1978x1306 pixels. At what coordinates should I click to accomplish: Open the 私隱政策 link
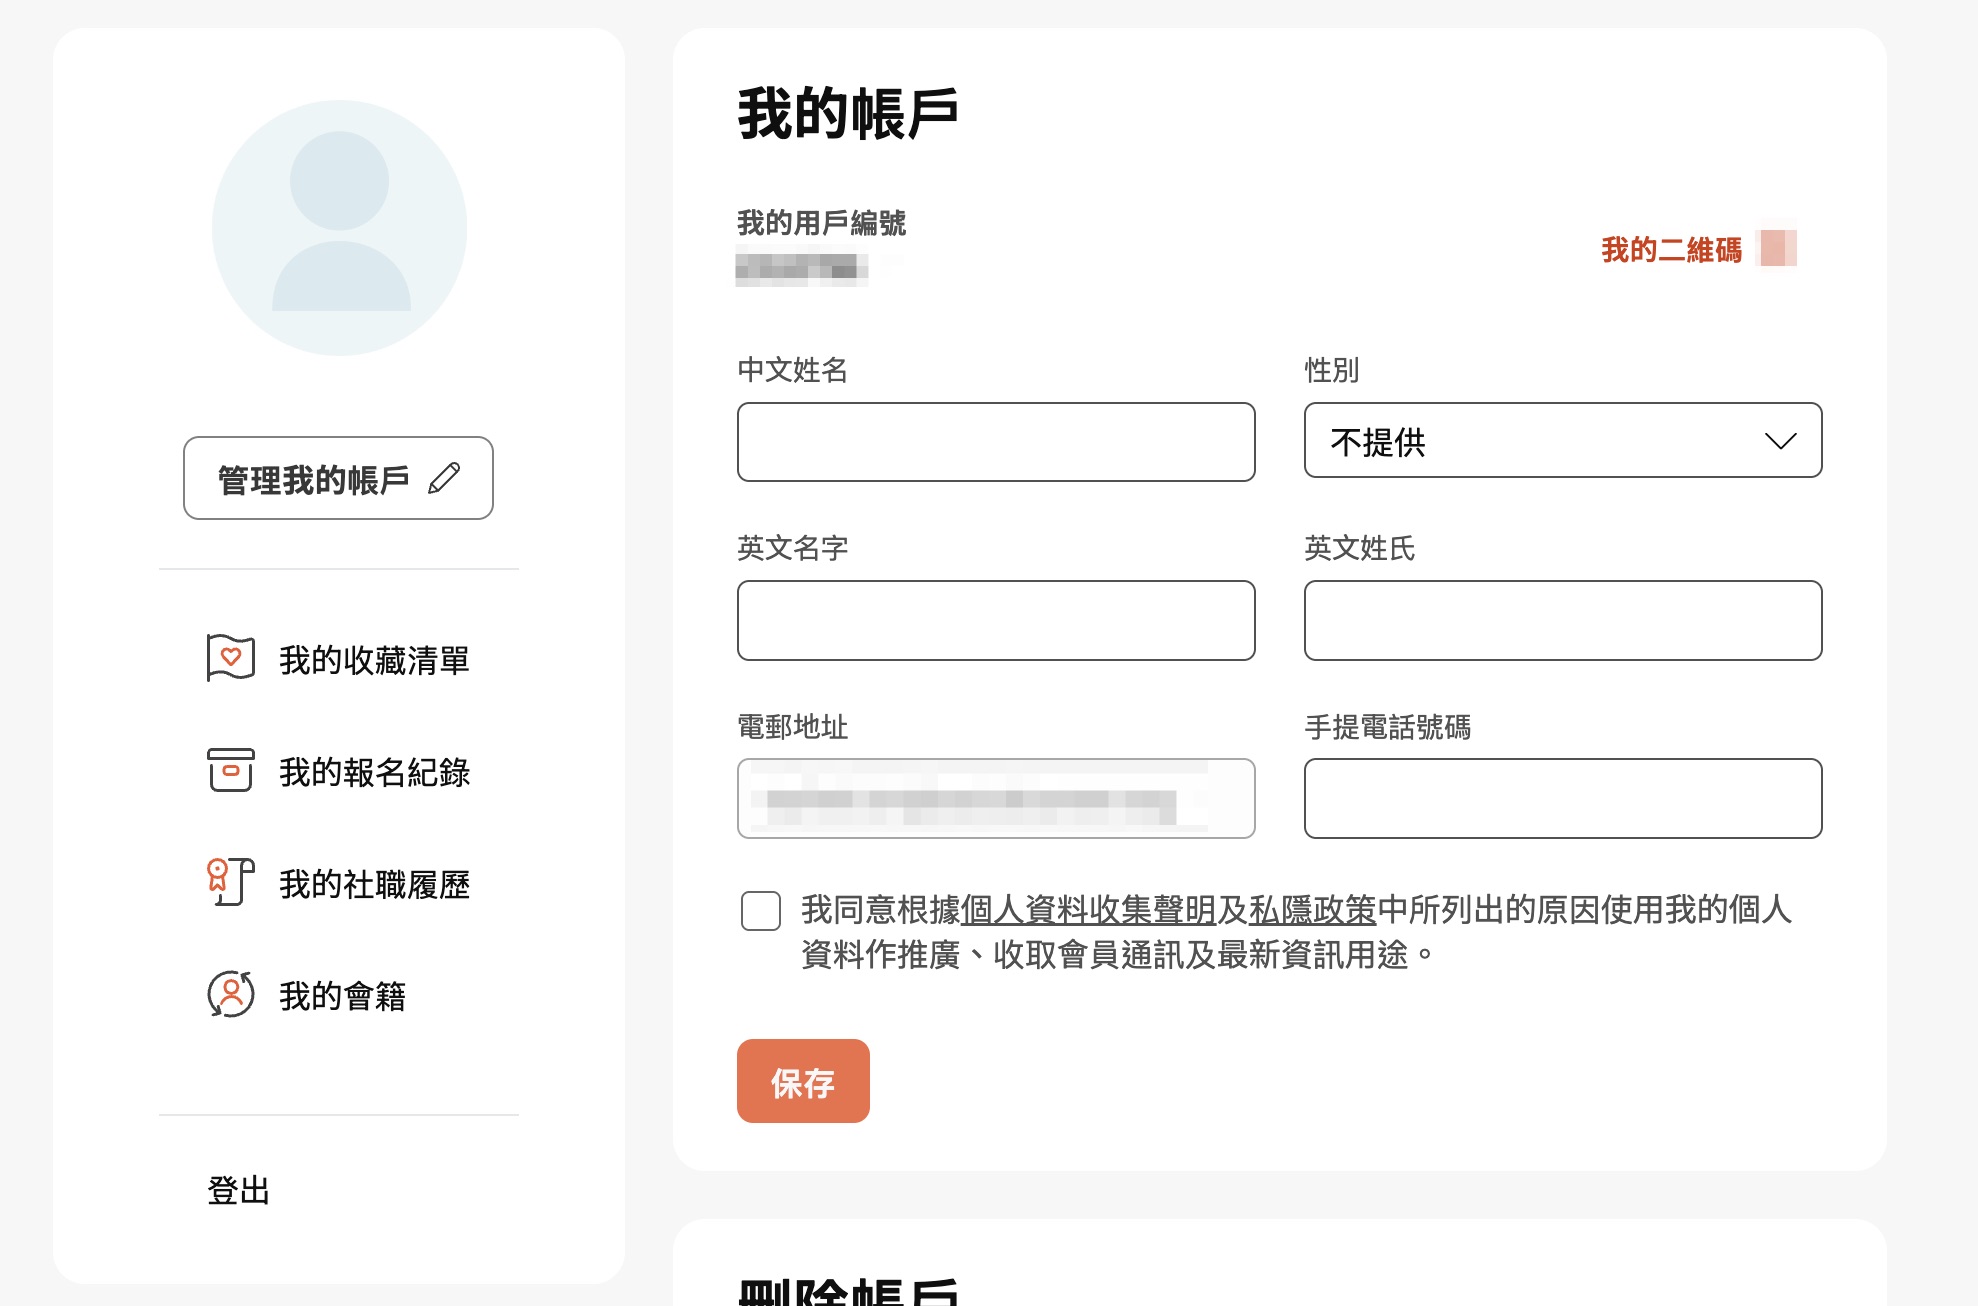[1312, 910]
